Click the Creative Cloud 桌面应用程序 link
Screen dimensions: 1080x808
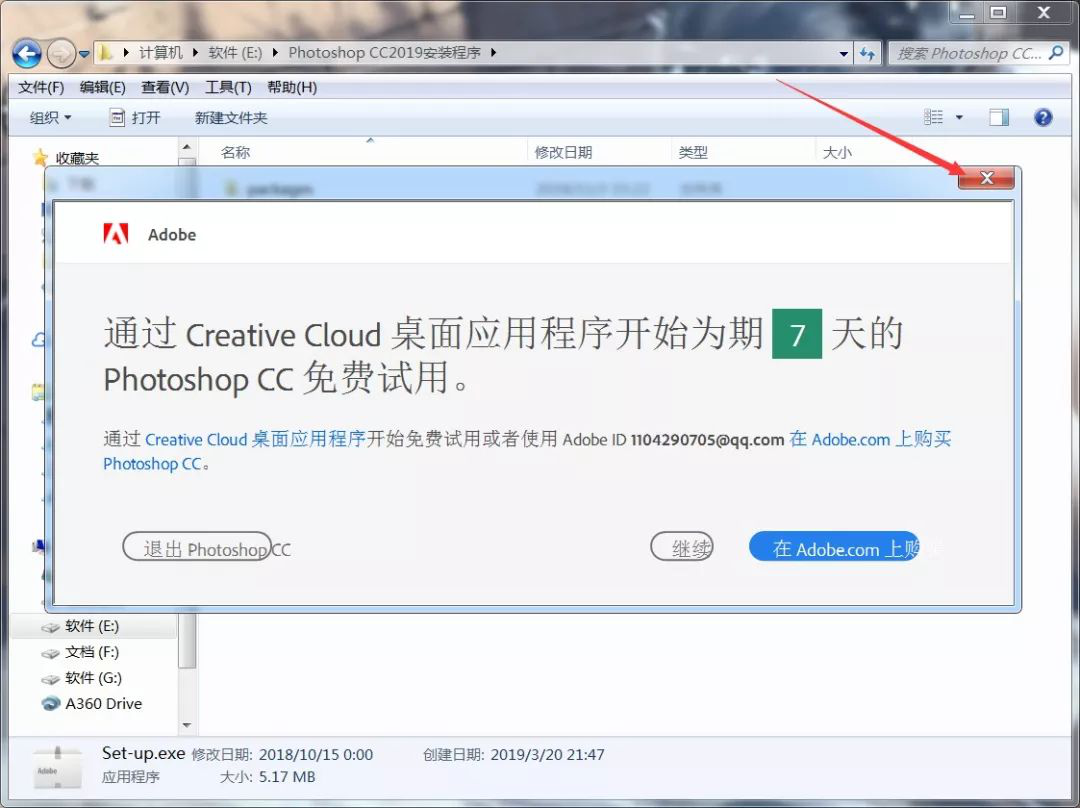255,439
